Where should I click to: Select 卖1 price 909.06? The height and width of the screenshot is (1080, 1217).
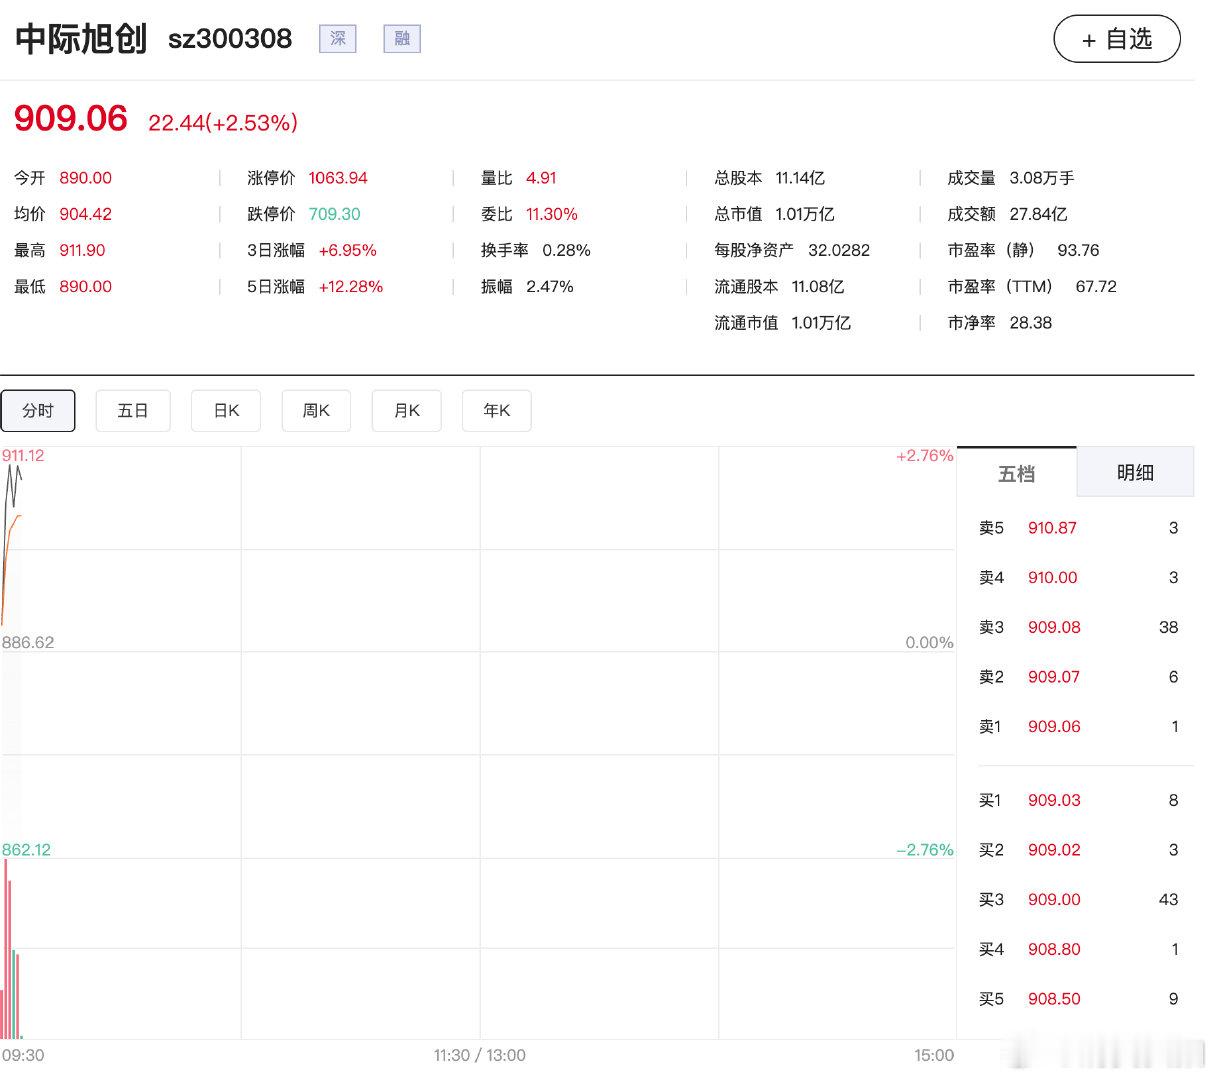click(x=1054, y=726)
